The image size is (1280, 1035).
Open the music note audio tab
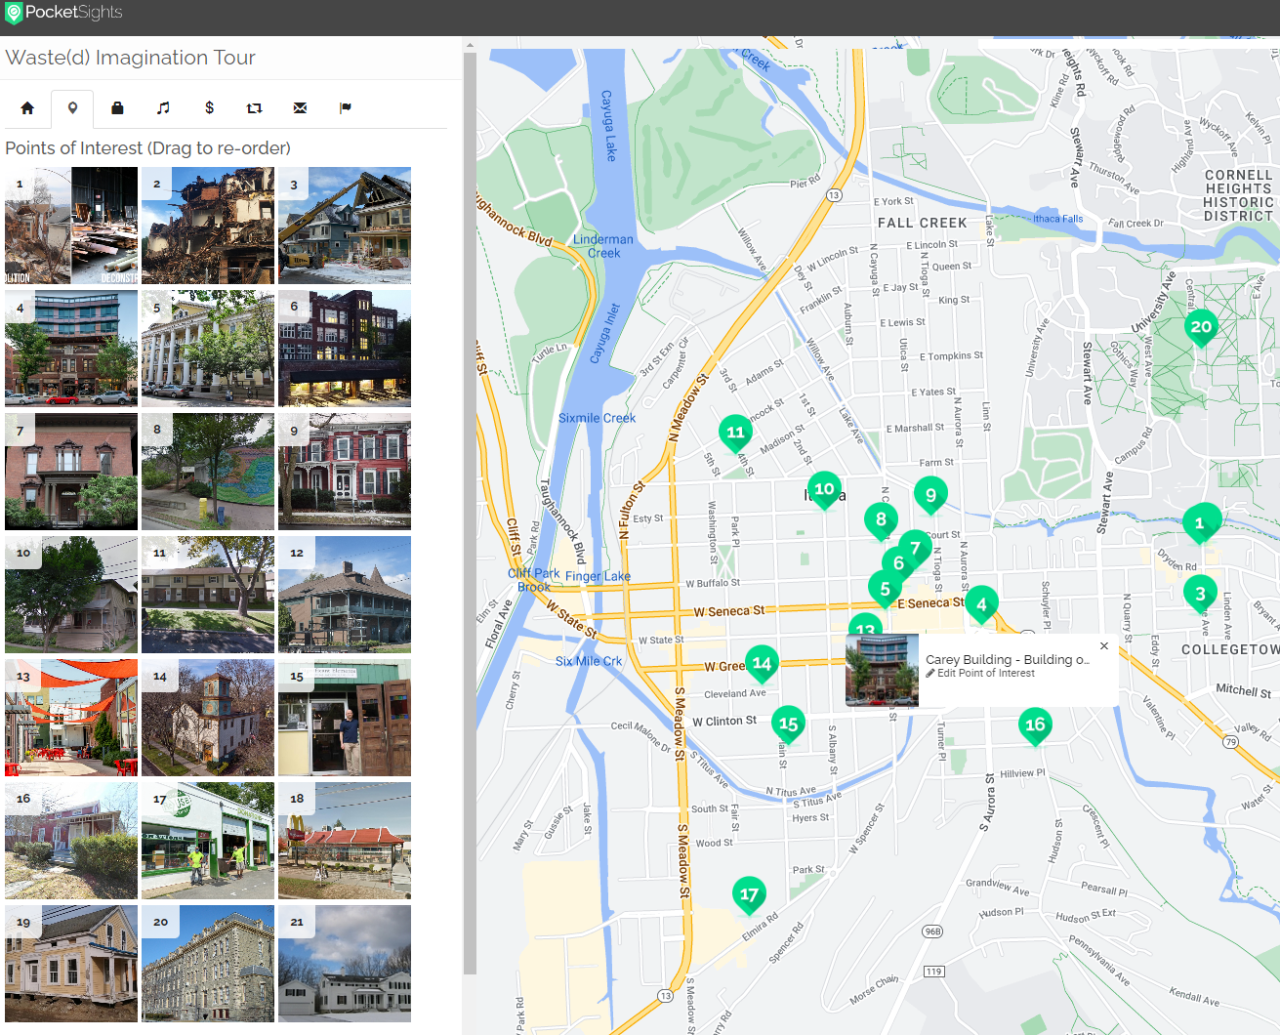tap(163, 108)
